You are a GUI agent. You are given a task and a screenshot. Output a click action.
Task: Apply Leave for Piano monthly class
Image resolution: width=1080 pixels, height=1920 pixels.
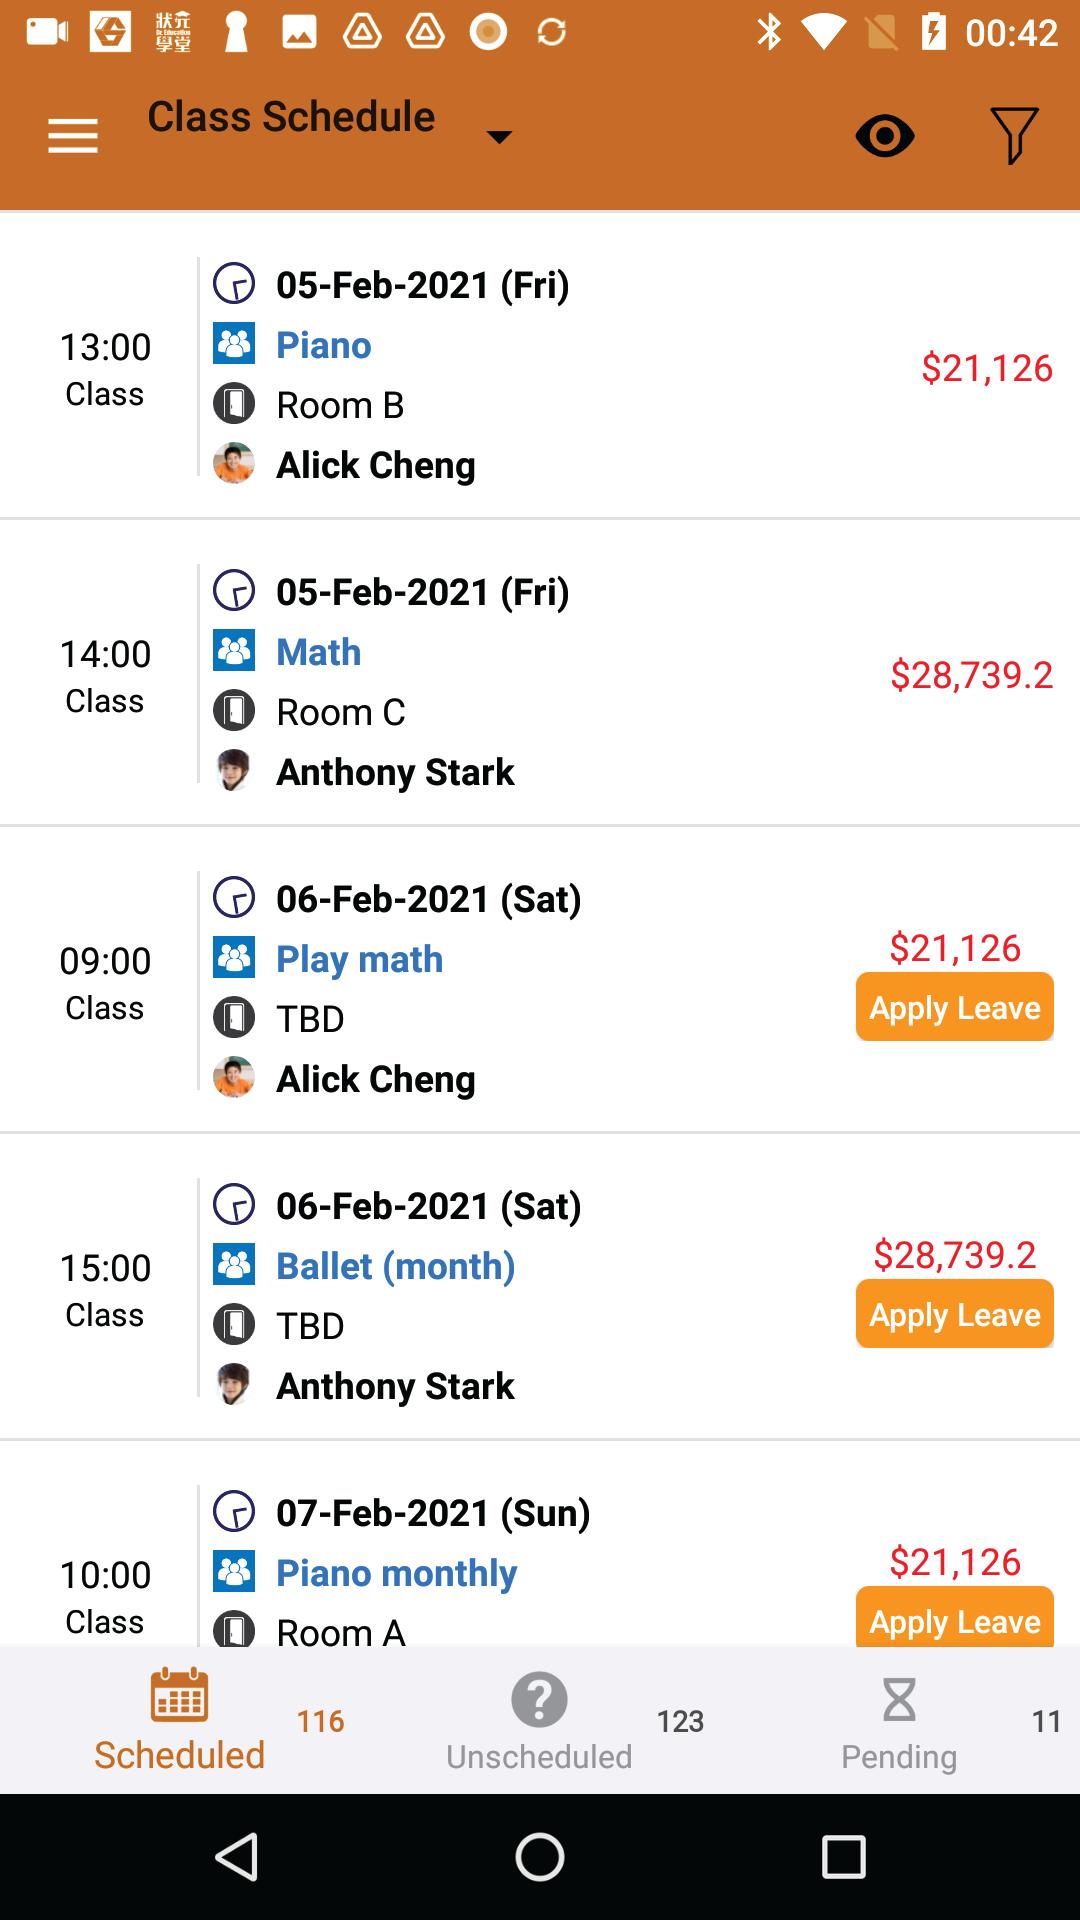(x=955, y=1616)
